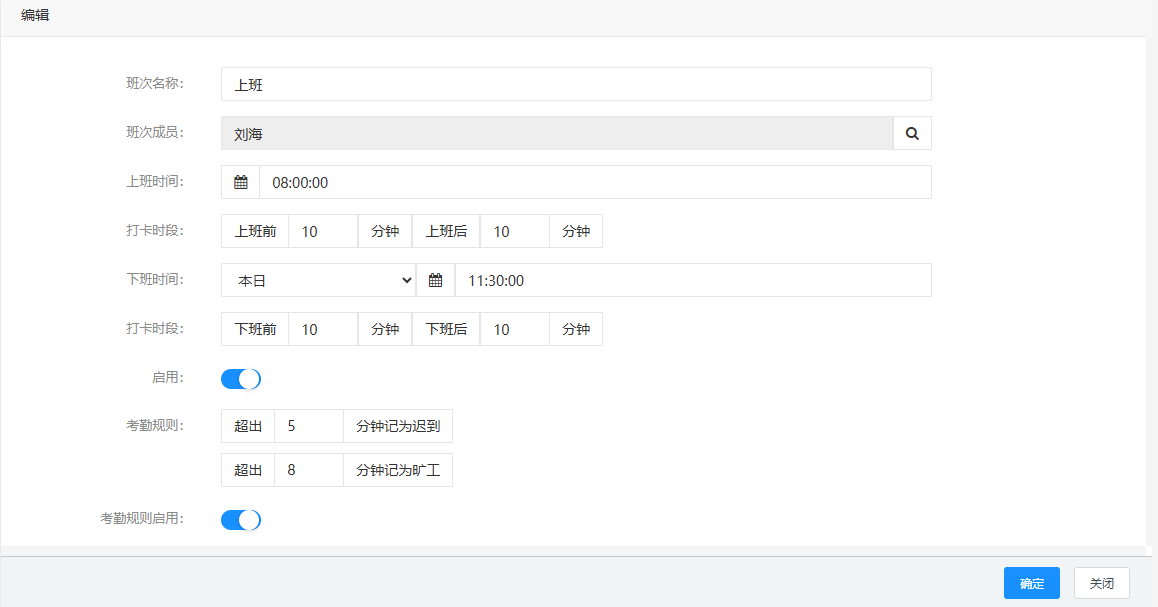Click the 分钟记为迟到 threshold input
Image resolution: width=1158 pixels, height=607 pixels.
click(308, 426)
